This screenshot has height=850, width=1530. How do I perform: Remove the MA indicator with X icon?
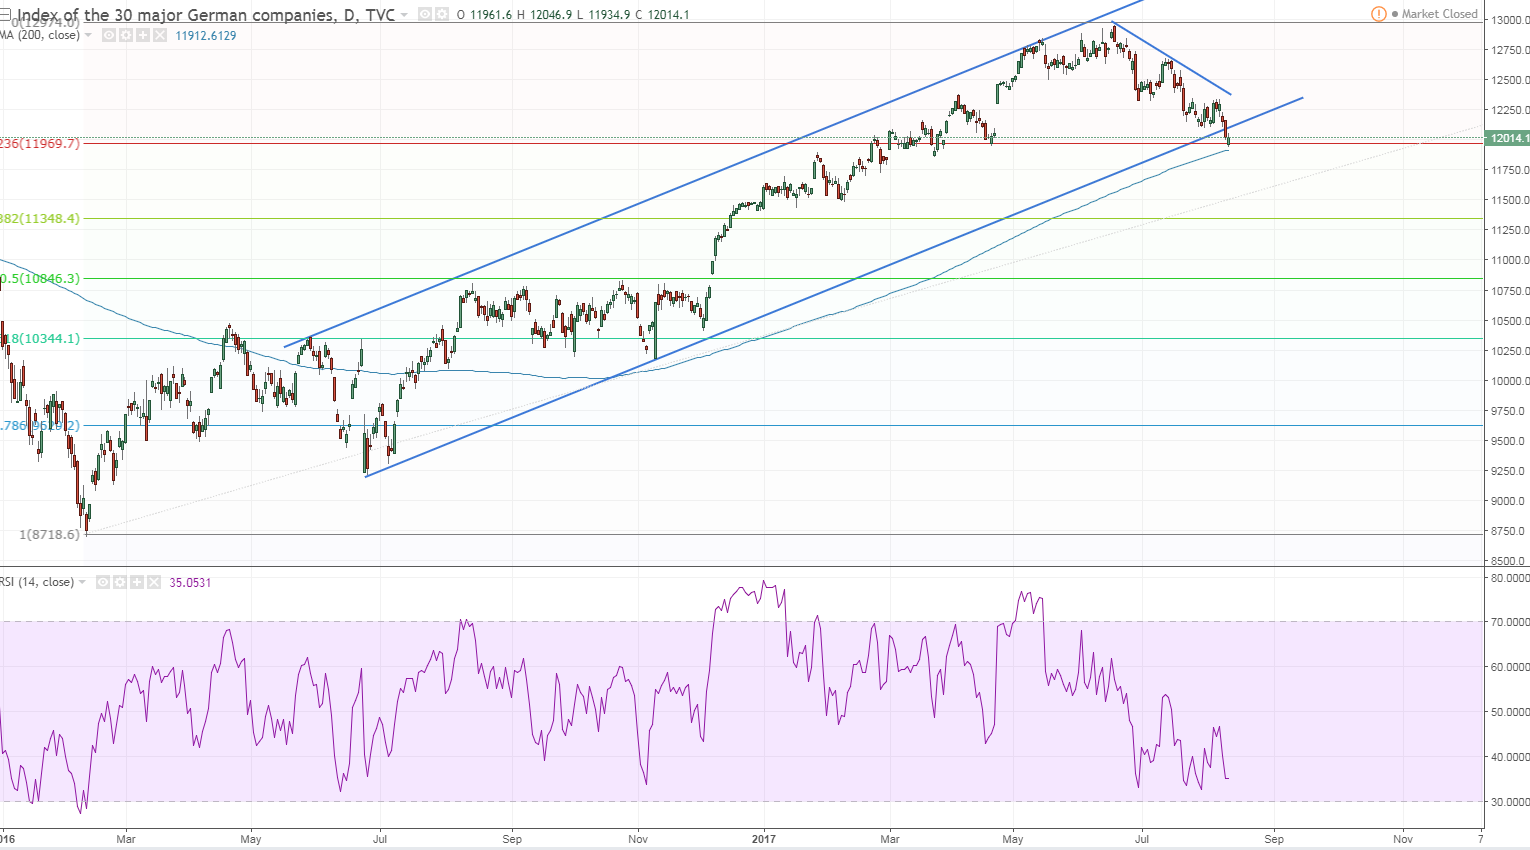[160, 35]
